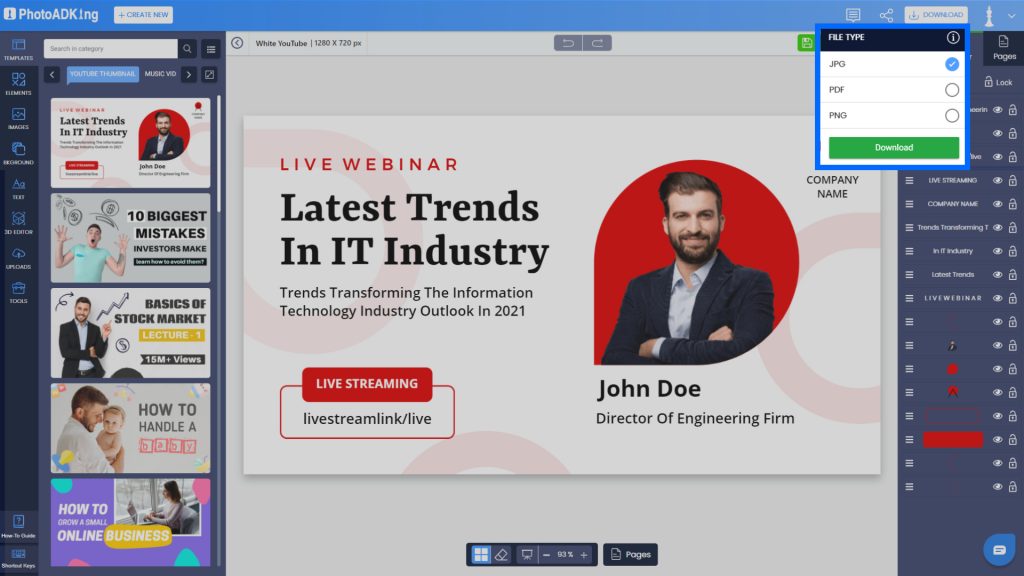Hide the Latest Trends layer
The image size is (1024, 576).
coord(997,274)
